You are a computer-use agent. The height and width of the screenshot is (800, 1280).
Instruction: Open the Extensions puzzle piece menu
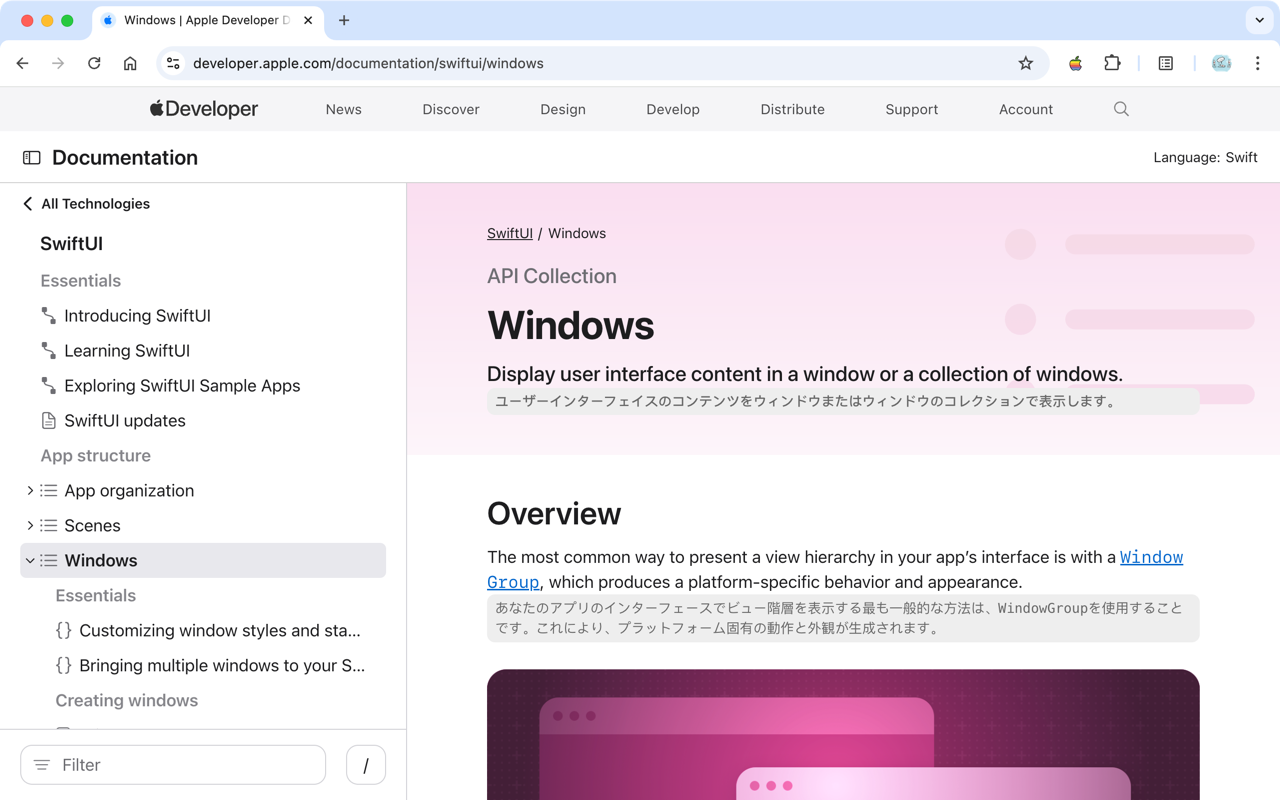[1112, 63]
